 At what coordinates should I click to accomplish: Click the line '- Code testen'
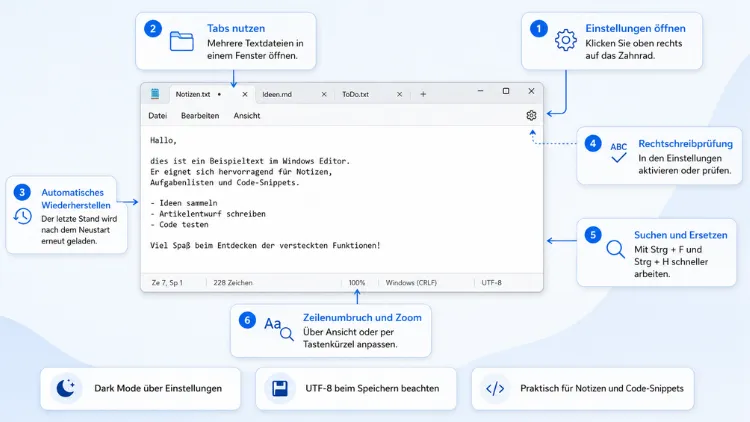click(x=179, y=224)
